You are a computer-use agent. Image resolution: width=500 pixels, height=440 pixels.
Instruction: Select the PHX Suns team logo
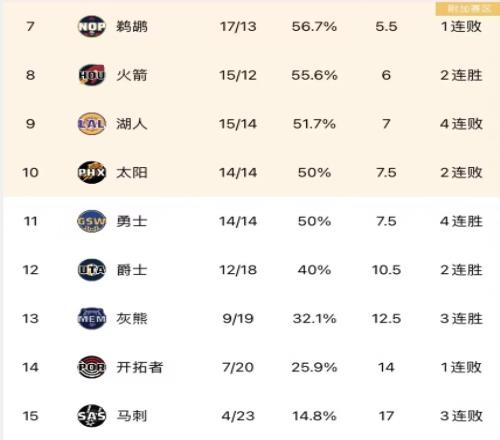(92, 172)
